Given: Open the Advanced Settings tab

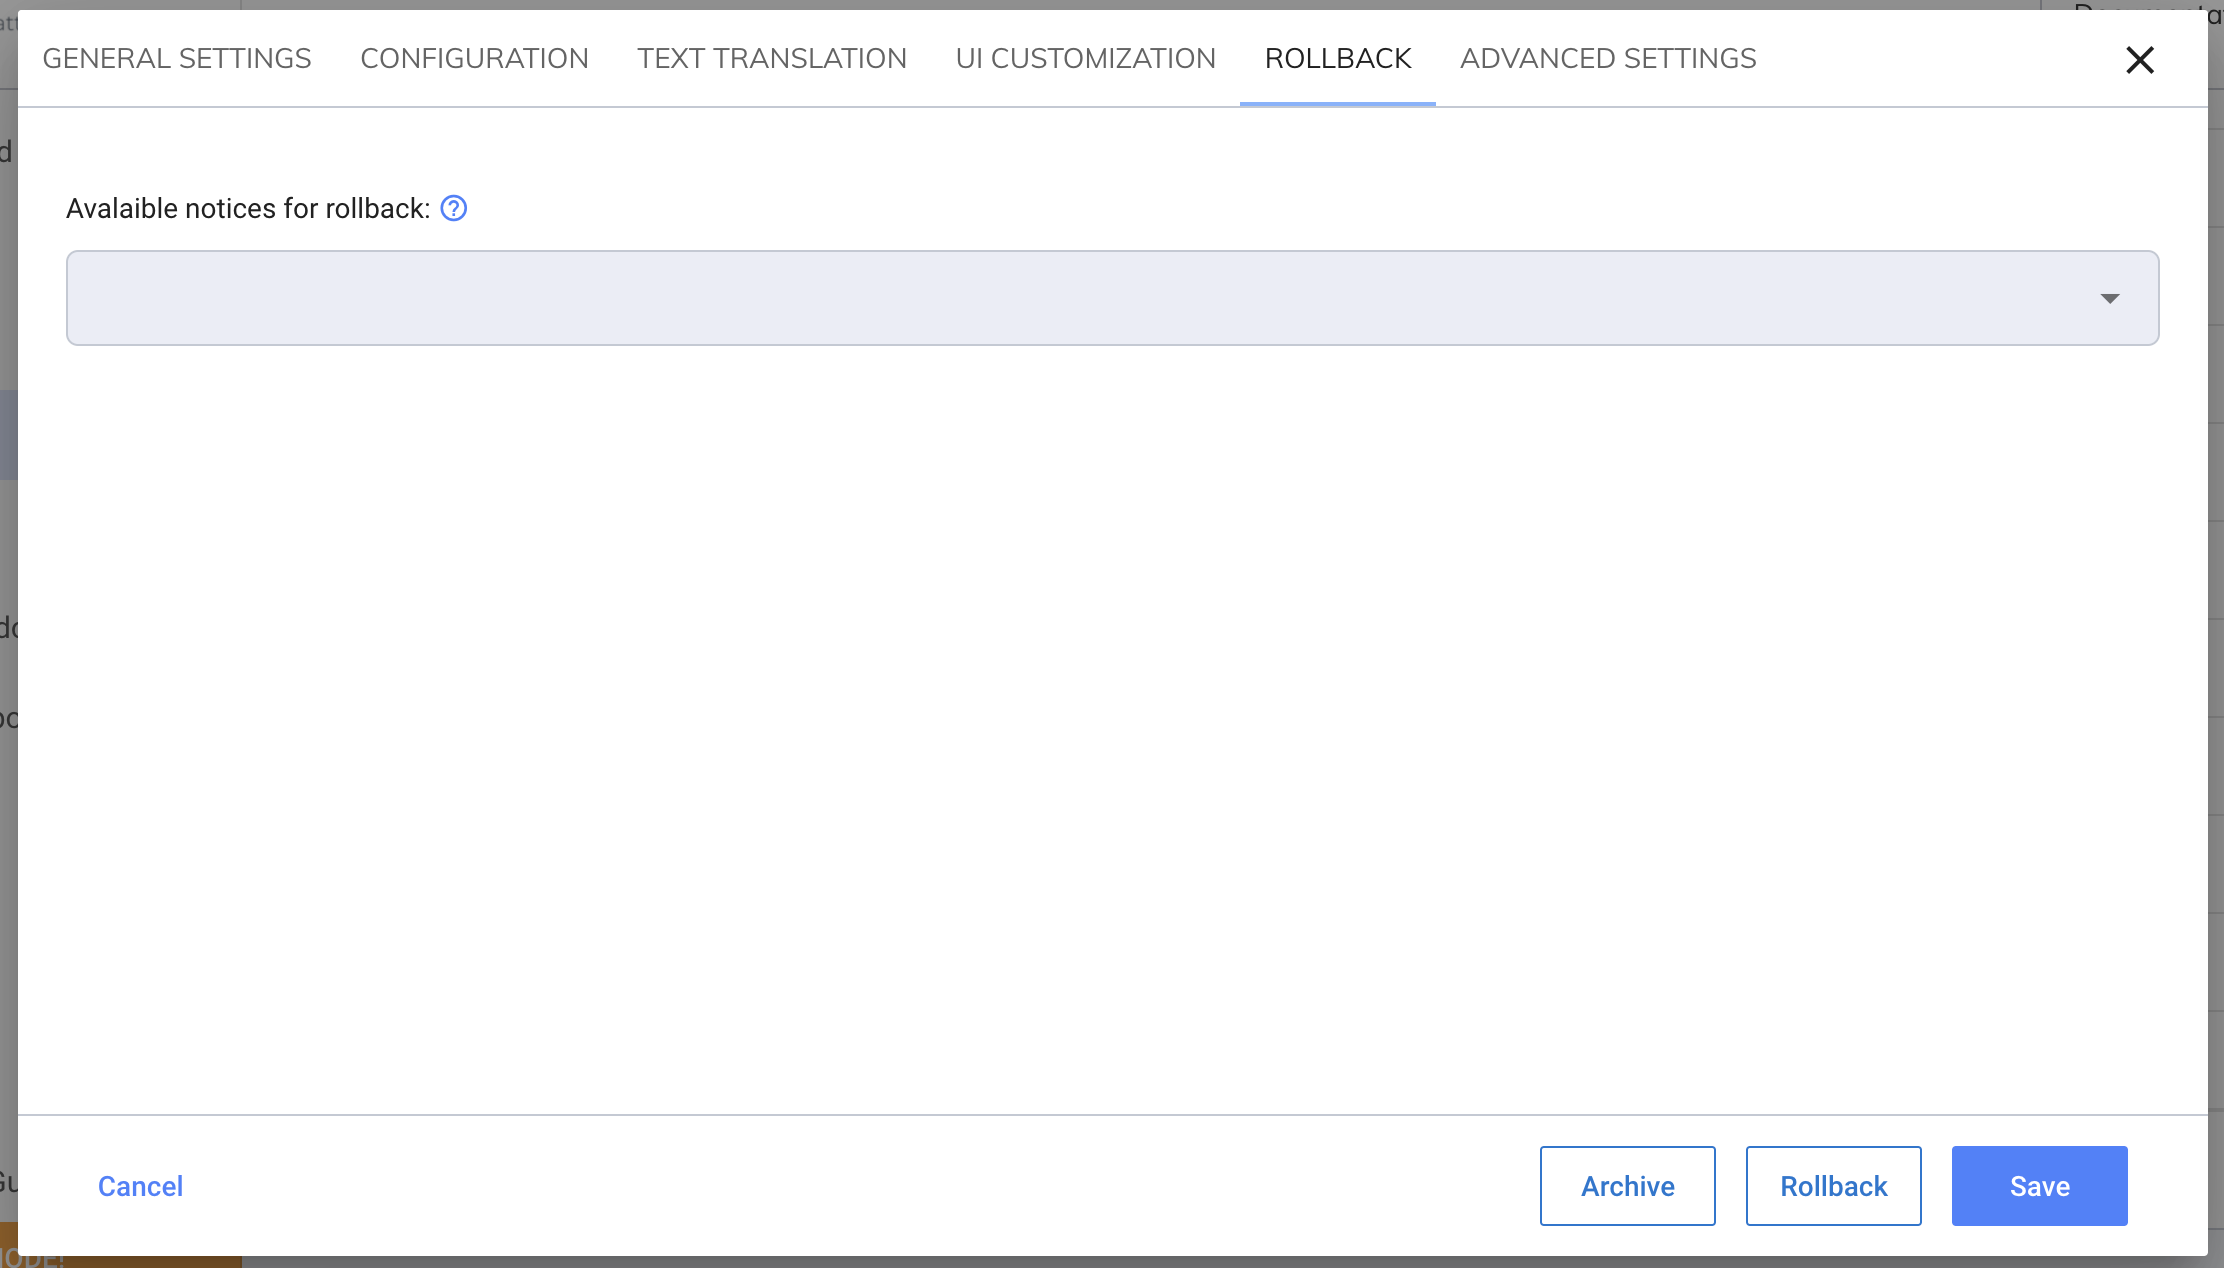Looking at the screenshot, I should tap(1607, 58).
